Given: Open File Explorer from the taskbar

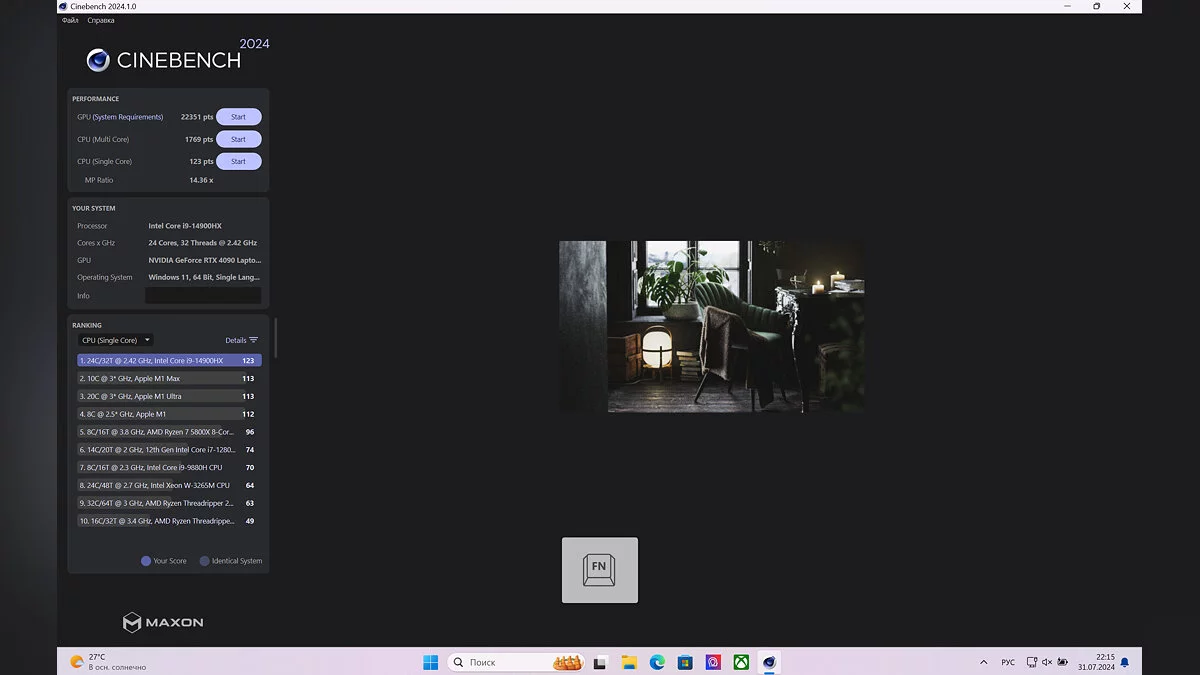Looking at the screenshot, I should [629, 662].
